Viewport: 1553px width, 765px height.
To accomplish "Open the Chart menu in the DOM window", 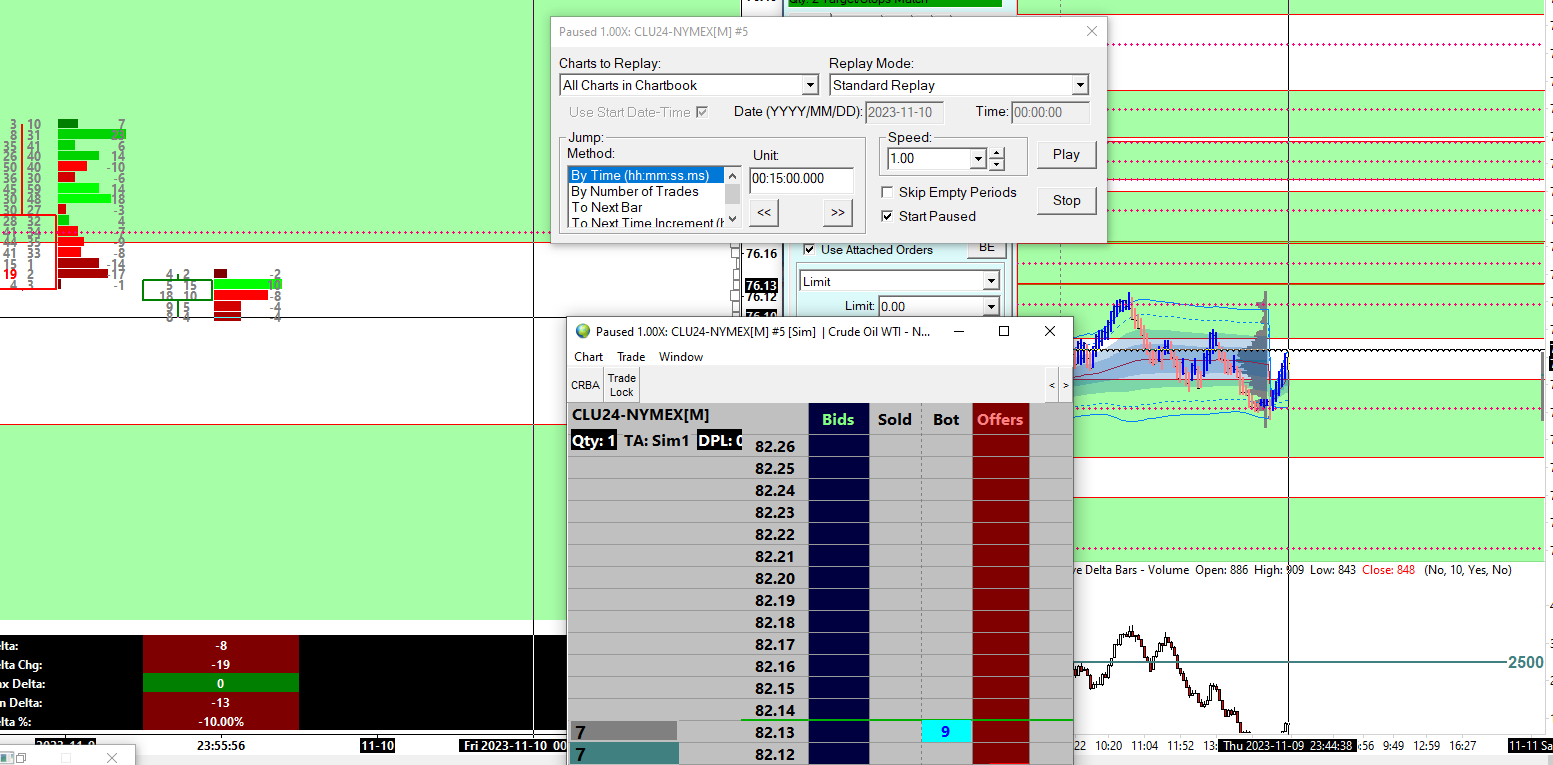I will 588,357.
